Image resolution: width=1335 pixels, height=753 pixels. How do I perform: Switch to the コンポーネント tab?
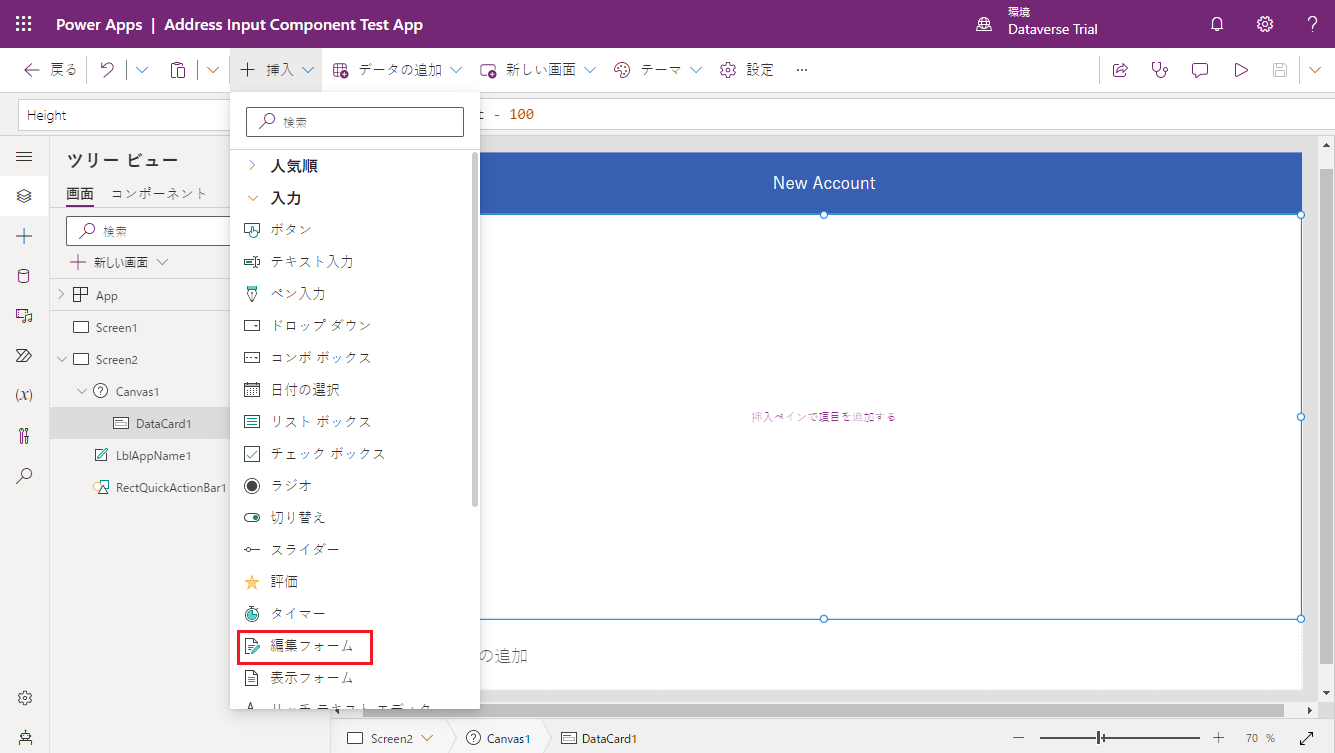coord(159,194)
